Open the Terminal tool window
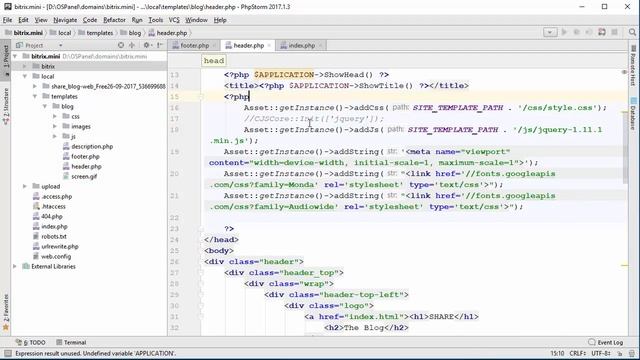Viewport: 640px width, 360px height. click(x=71, y=342)
